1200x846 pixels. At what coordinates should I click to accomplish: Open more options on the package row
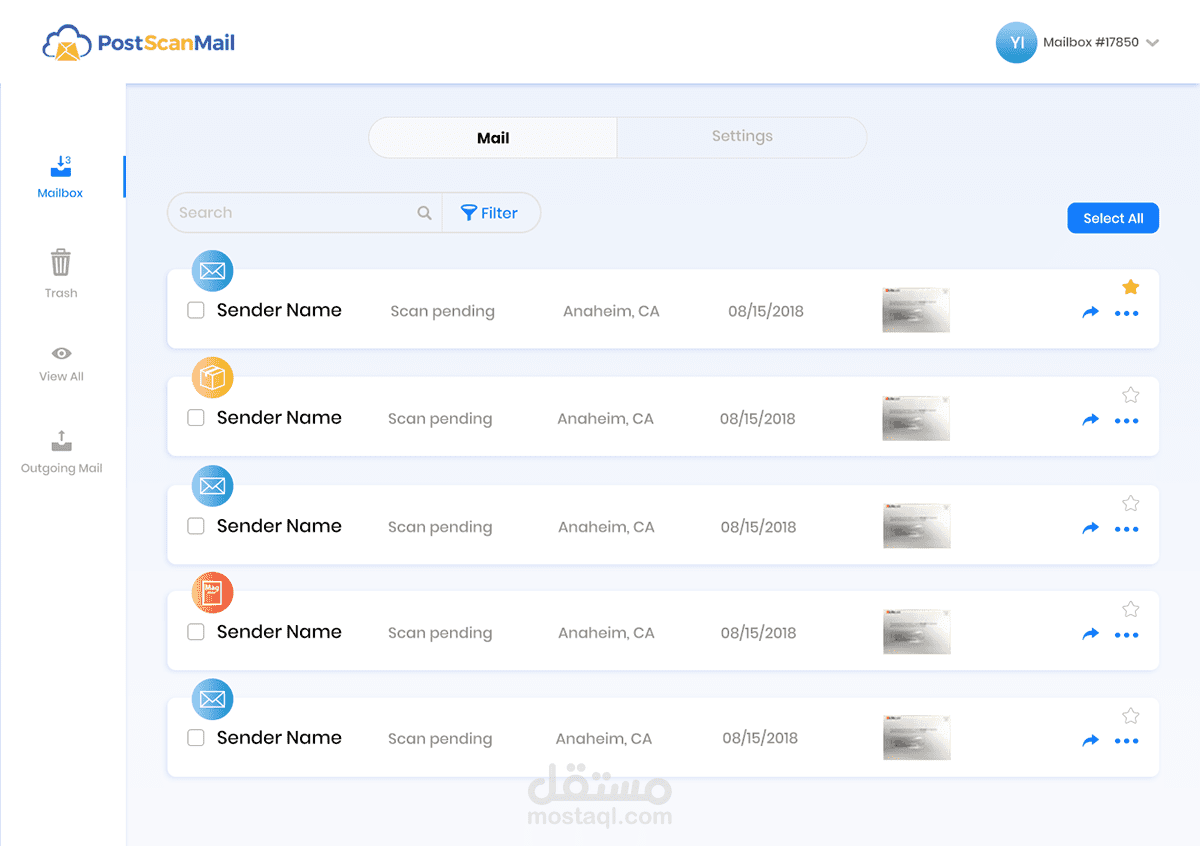(1127, 421)
